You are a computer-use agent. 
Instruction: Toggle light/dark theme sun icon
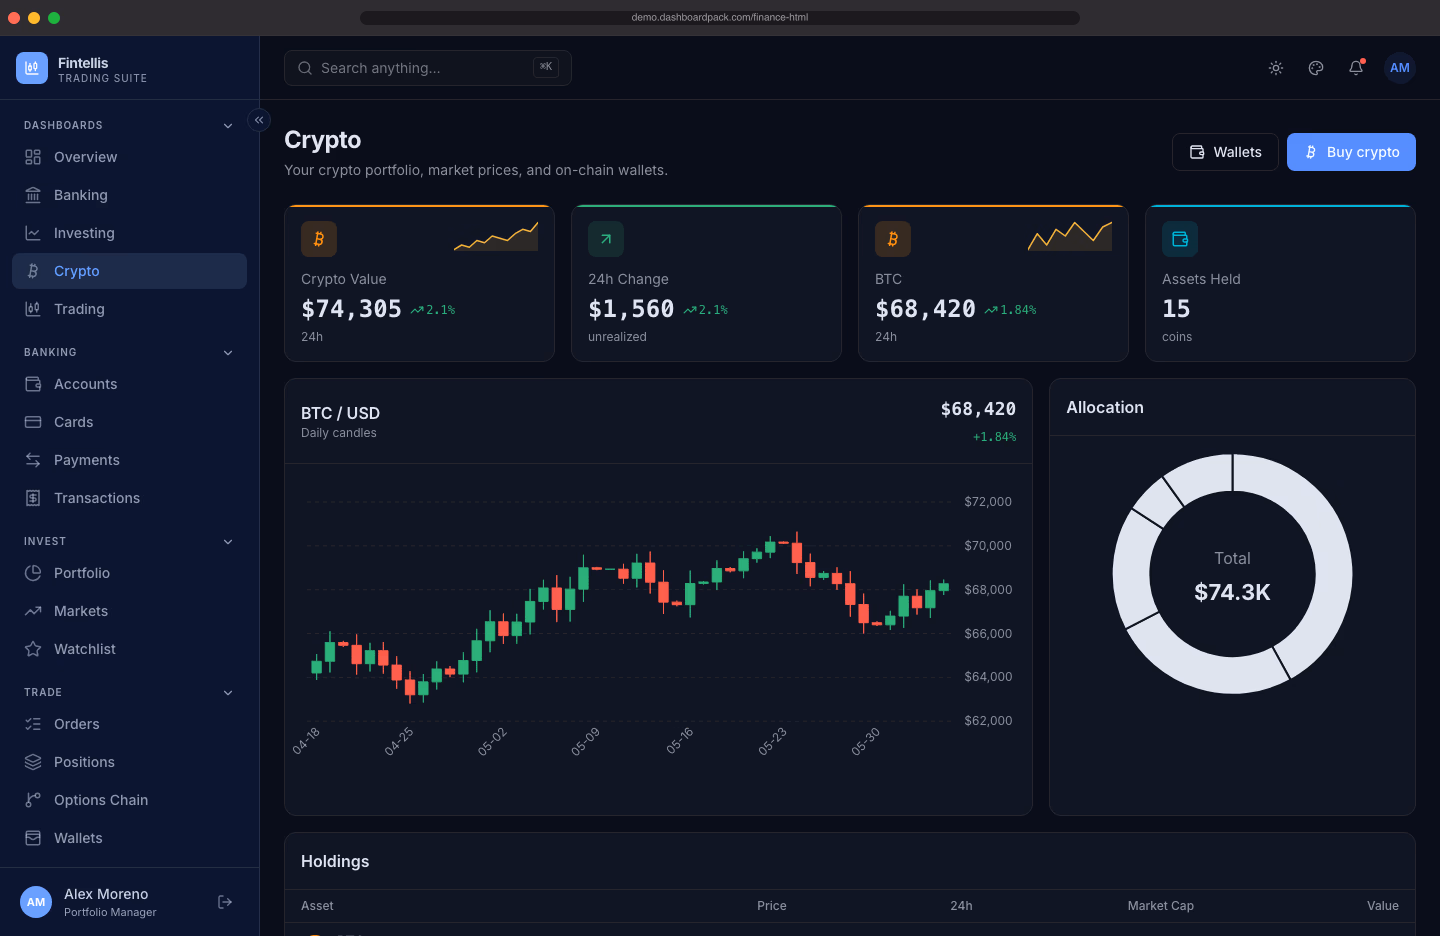(x=1276, y=68)
